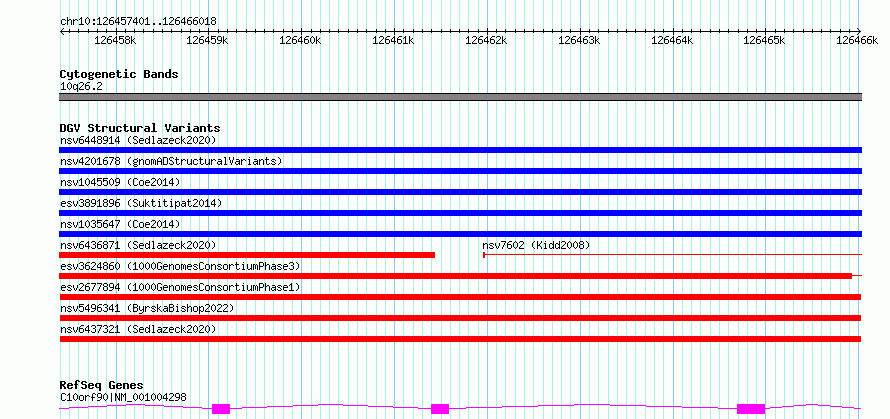Open variant label nsv5496341 (ByrskaBishop2022)

click(147, 308)
